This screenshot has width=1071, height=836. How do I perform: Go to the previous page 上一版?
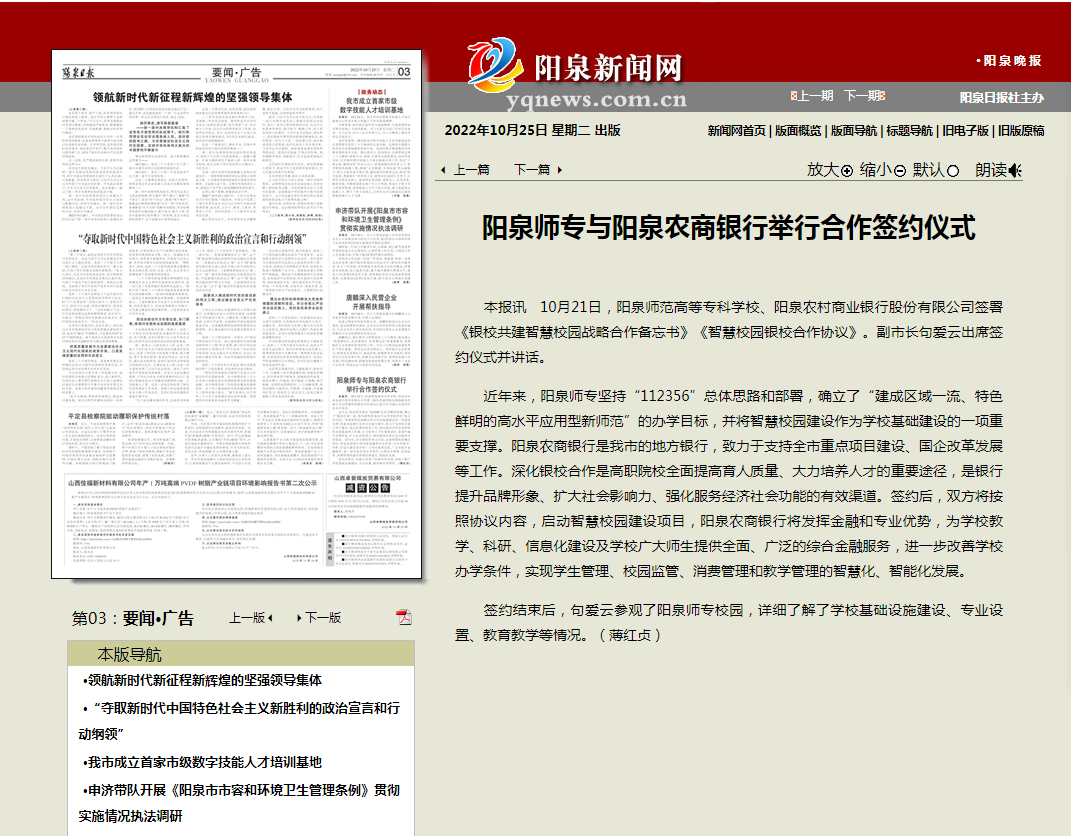click(x=251, y=617)
